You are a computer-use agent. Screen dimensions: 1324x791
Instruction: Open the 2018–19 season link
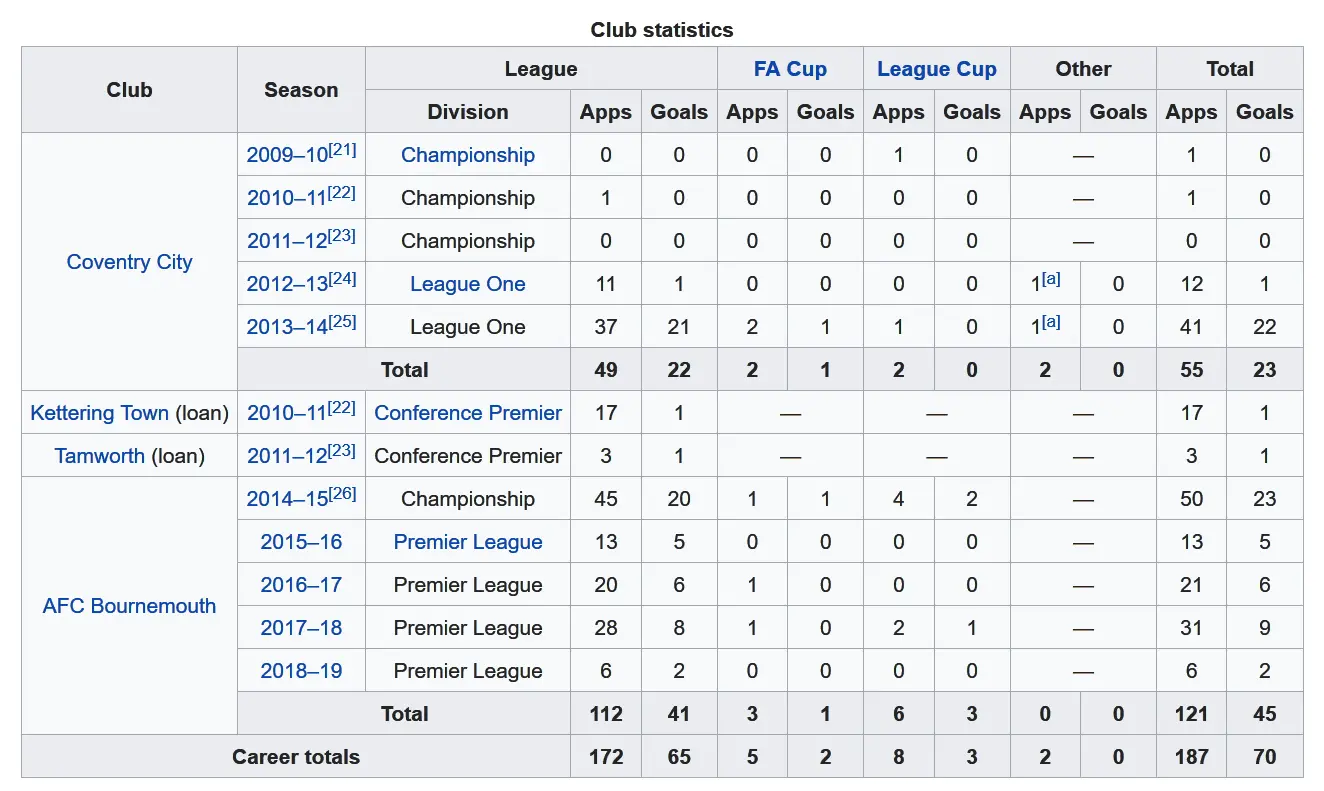pos(301,671)
